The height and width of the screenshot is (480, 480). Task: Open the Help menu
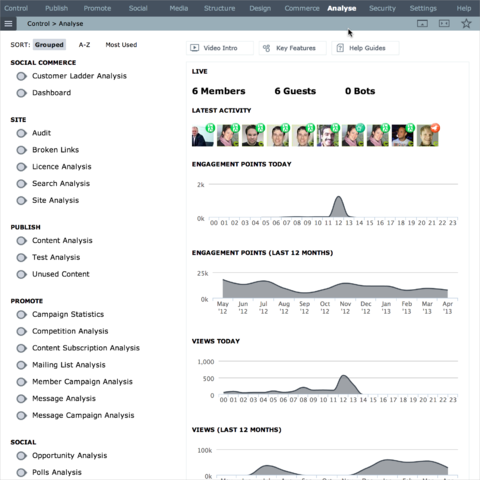click(464, 8)
